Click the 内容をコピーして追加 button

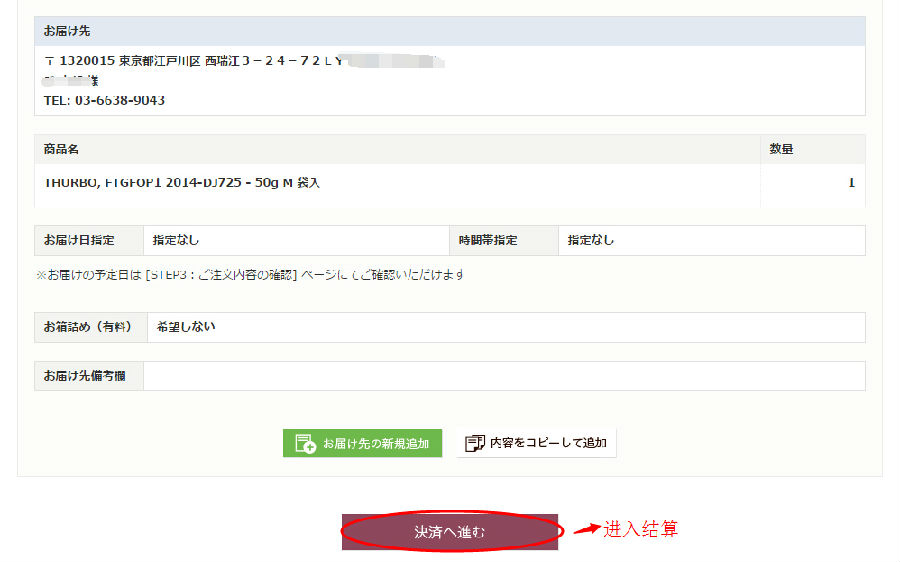(x=536, y=443)
